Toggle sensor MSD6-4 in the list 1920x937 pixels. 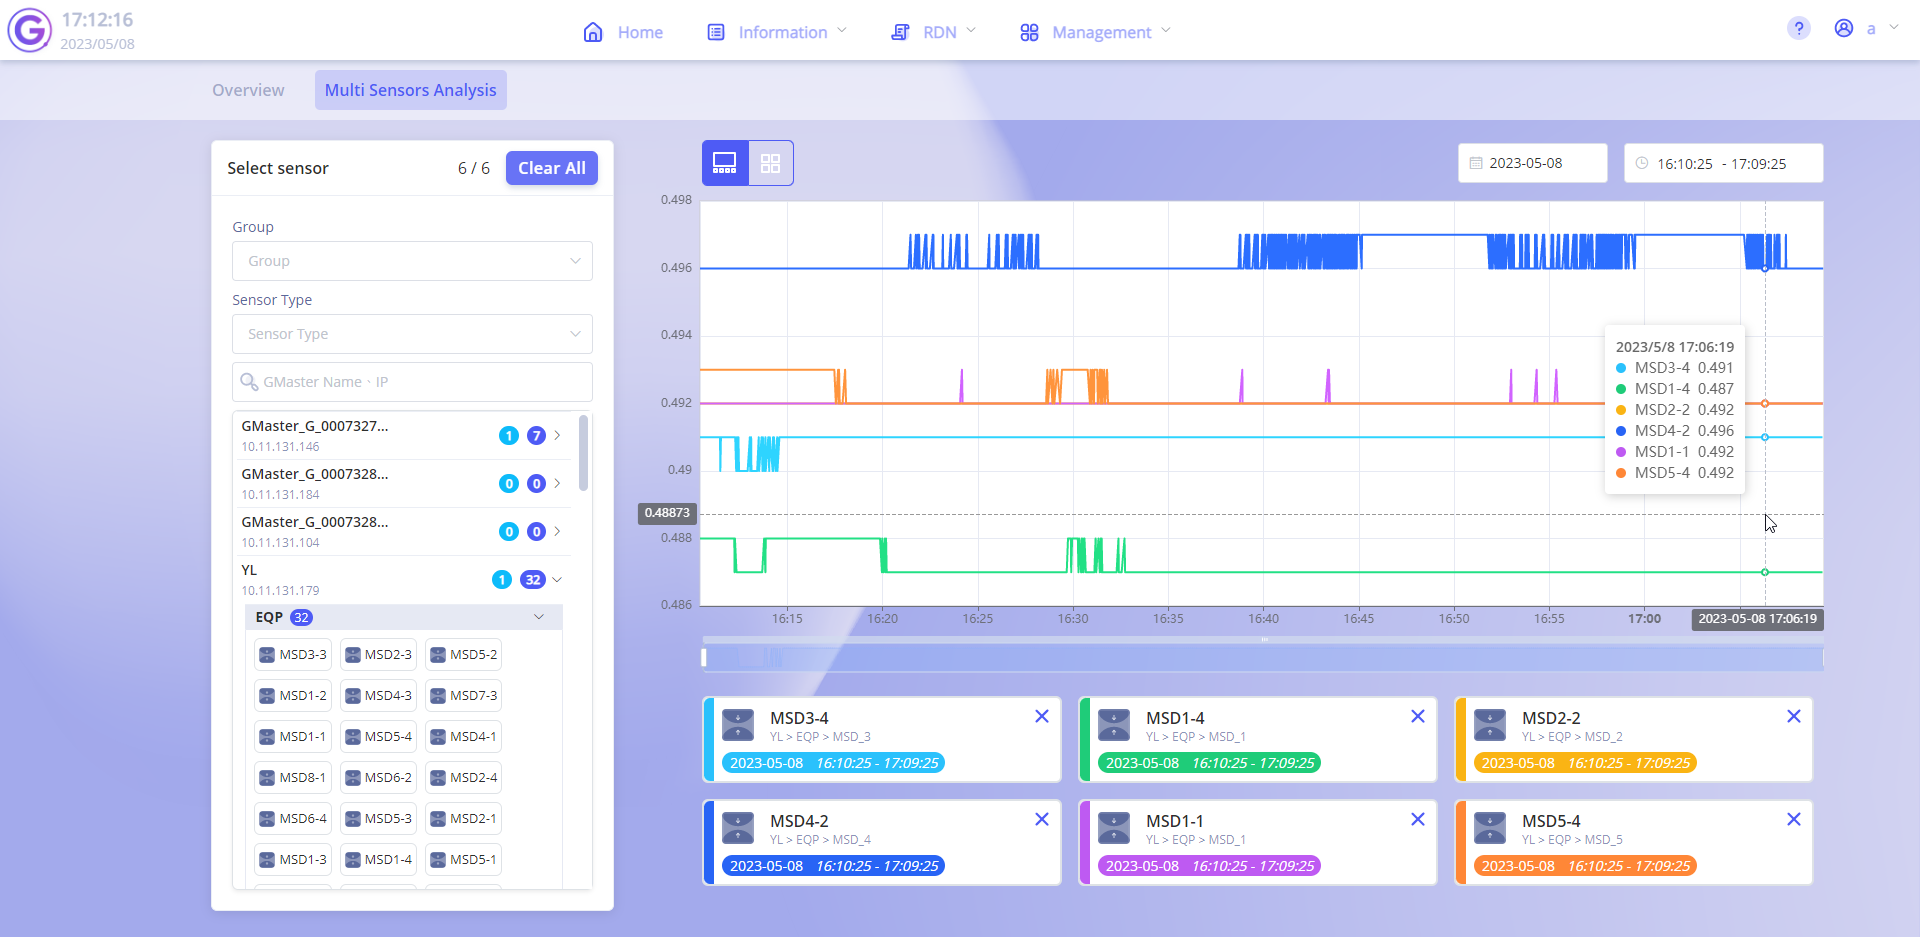293,819
